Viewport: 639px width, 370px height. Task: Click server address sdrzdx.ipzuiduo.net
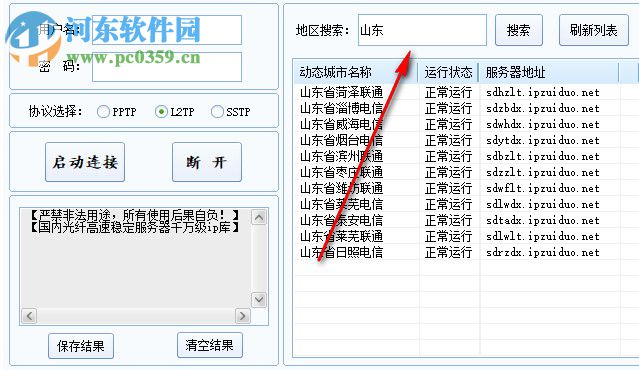pyautogui.click(x=543, y=253)
